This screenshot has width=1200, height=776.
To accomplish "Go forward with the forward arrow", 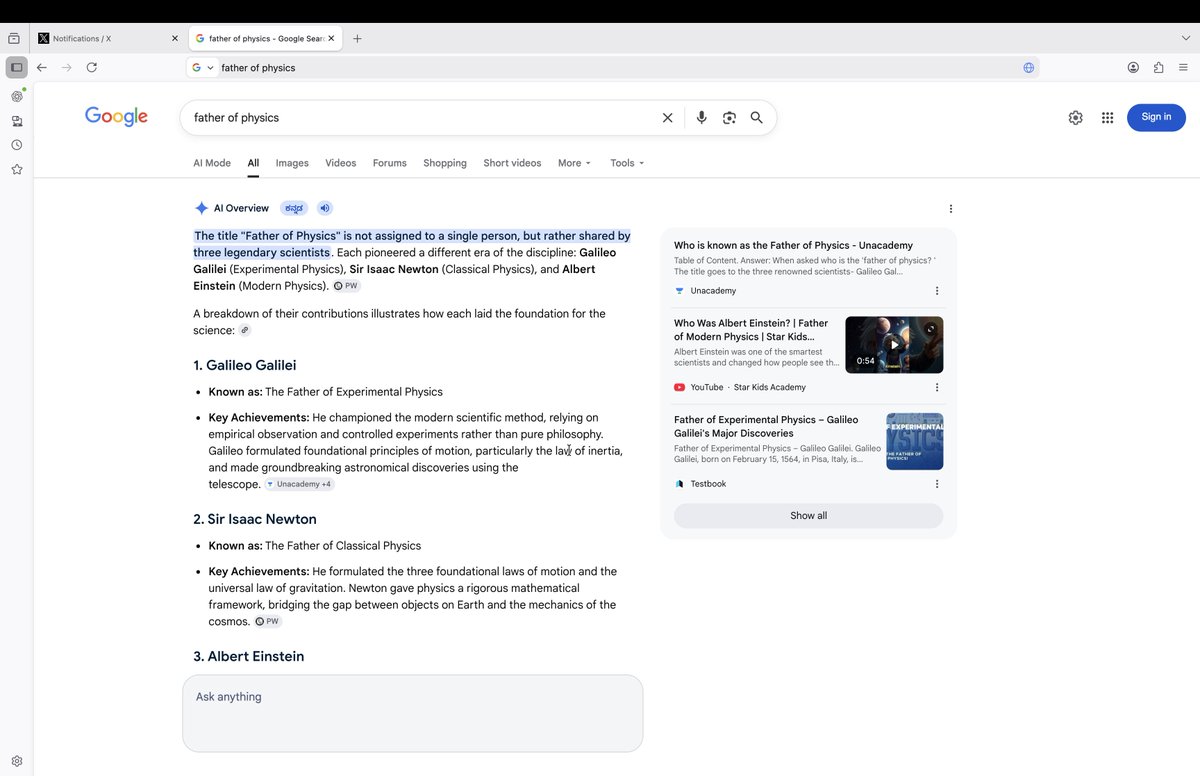I will tap(66, 67).
